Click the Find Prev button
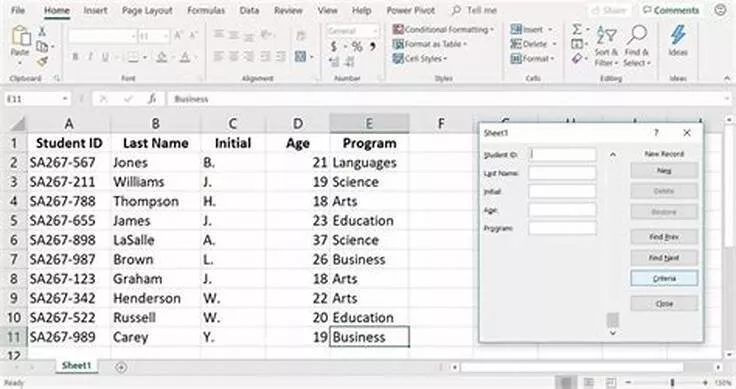 664,237
